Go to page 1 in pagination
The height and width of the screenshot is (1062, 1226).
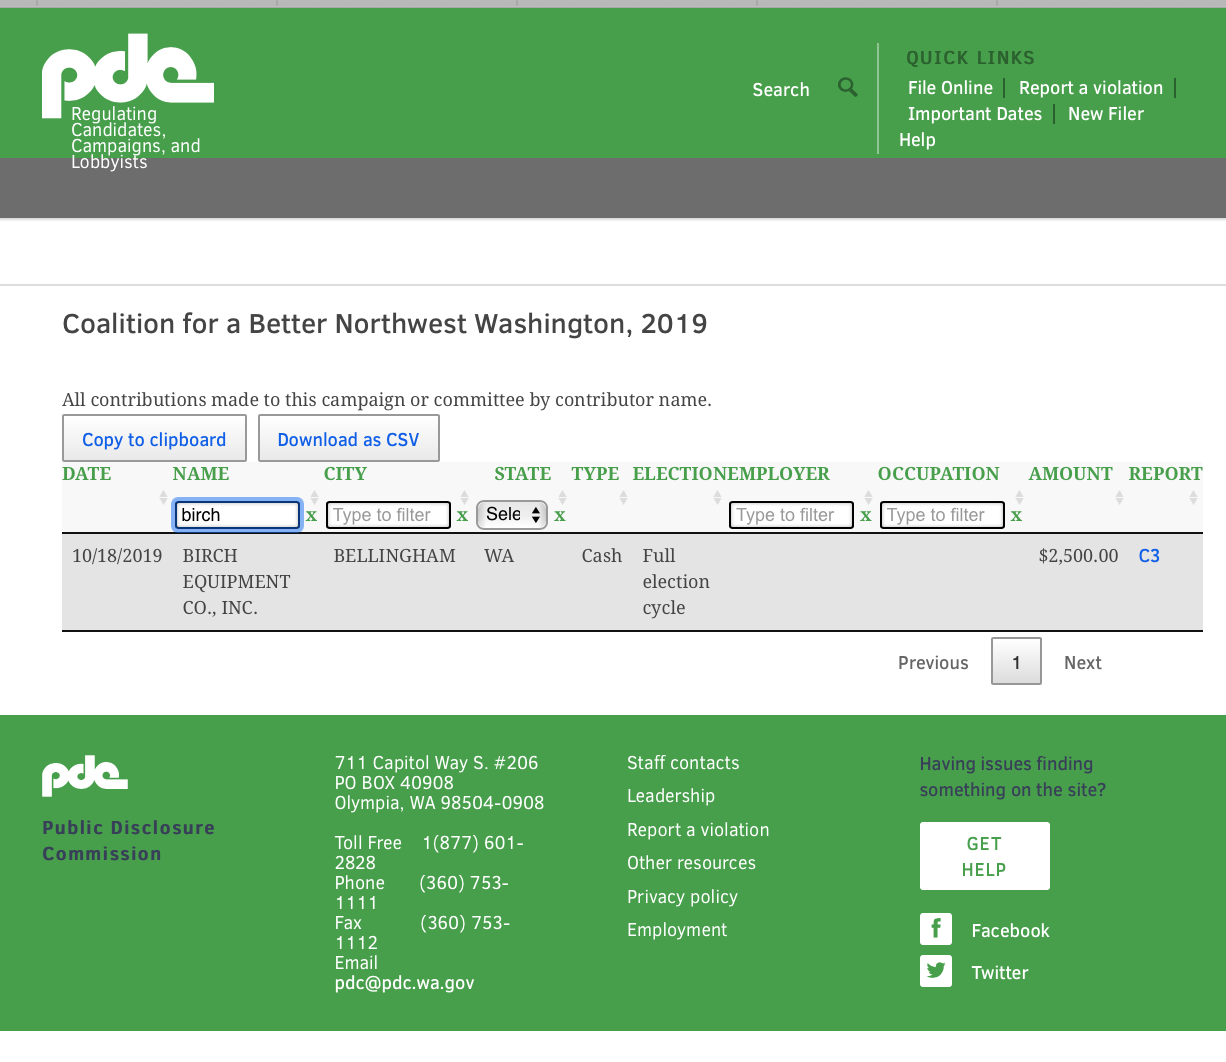click(1016, 662)
